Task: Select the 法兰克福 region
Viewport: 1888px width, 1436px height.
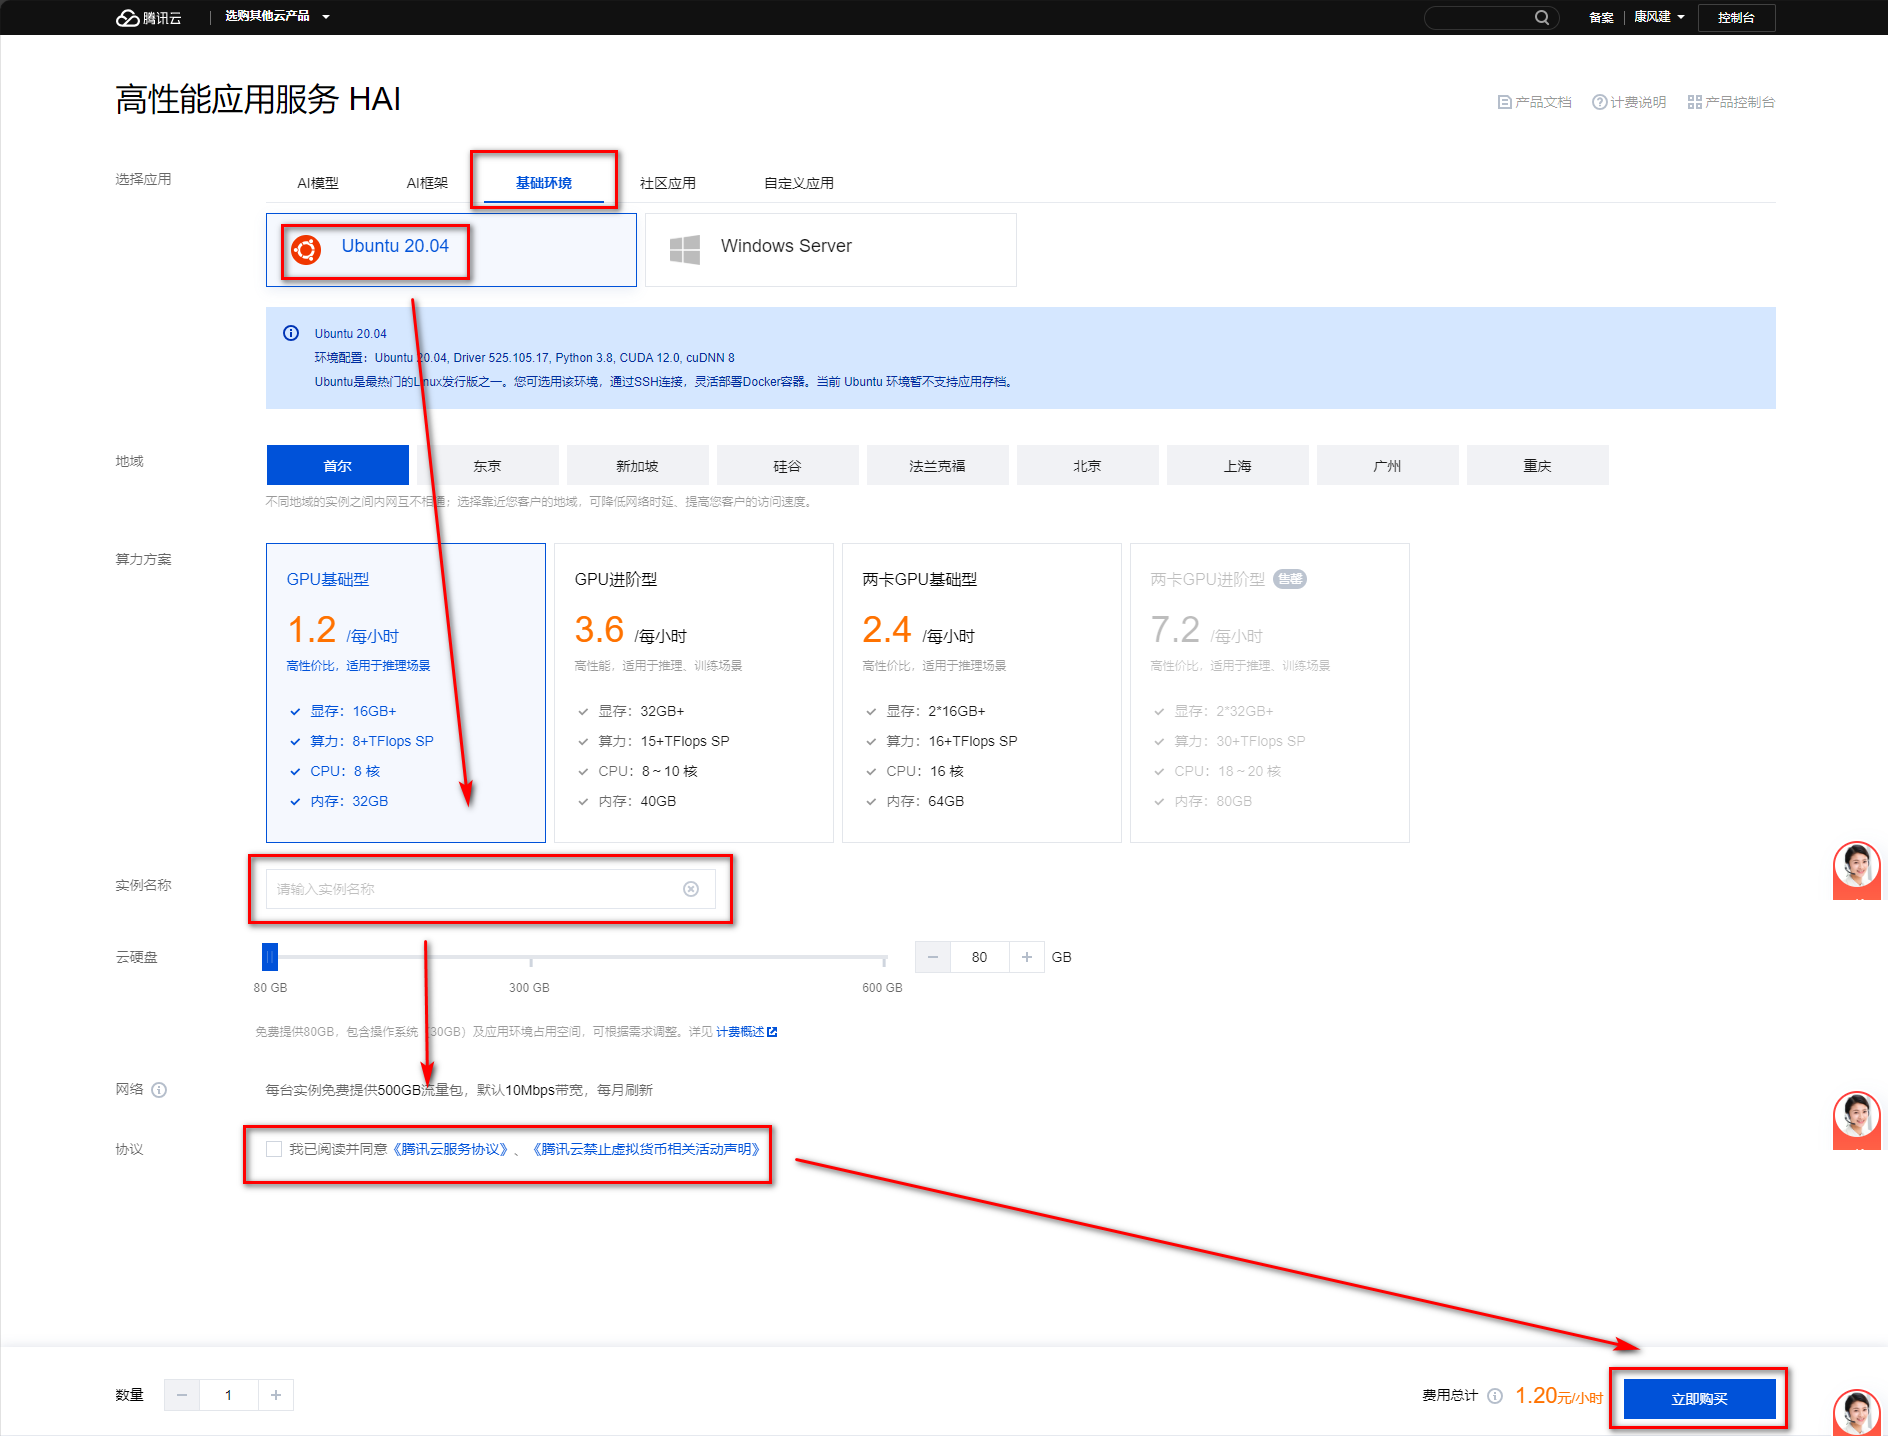Action: click(x=938, y=465)
